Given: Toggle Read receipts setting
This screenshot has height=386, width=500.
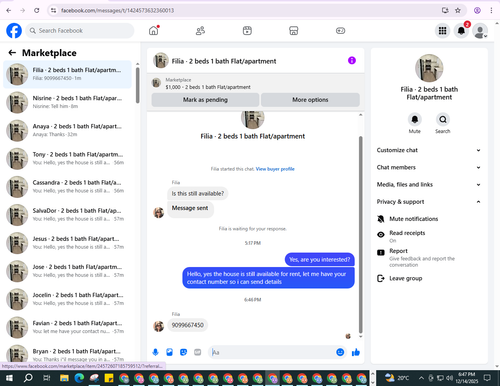Looking at the screenshot, I should (429, 236).
